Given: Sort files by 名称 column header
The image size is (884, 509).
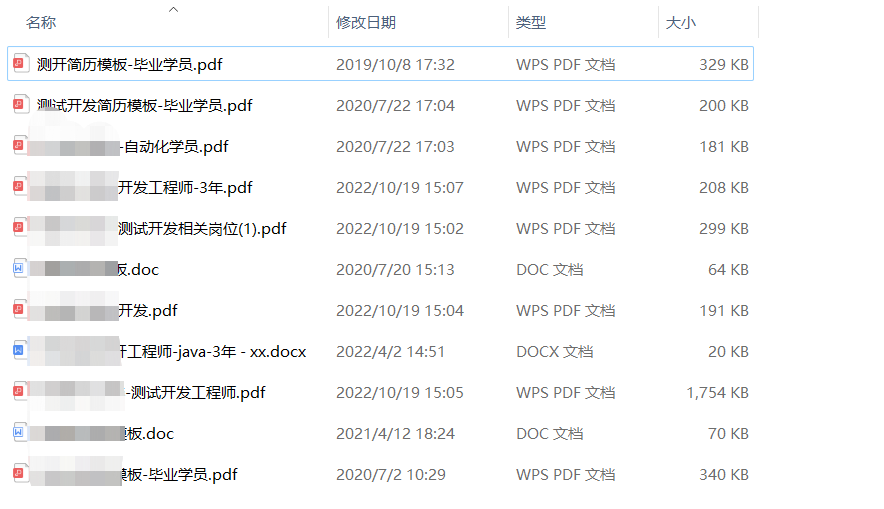Looking at the screenshot, I should 41,23.
